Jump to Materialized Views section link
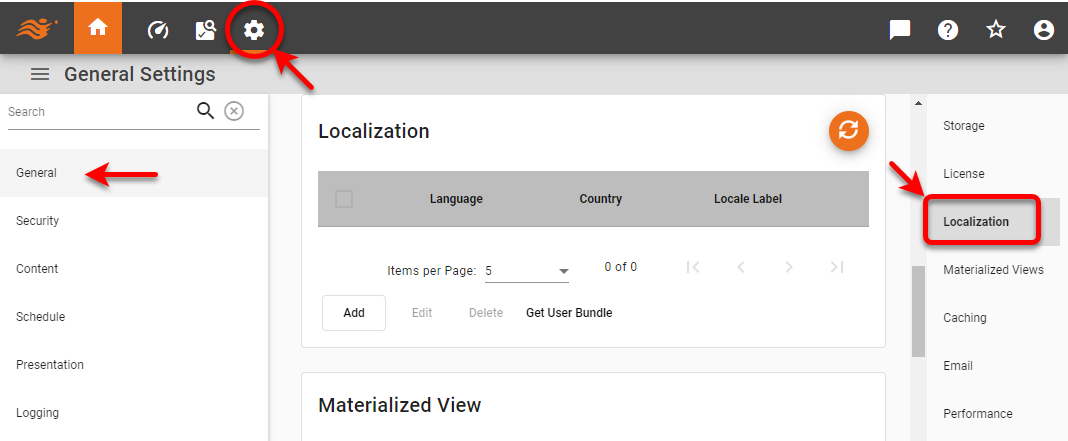 tap(993, 270)
